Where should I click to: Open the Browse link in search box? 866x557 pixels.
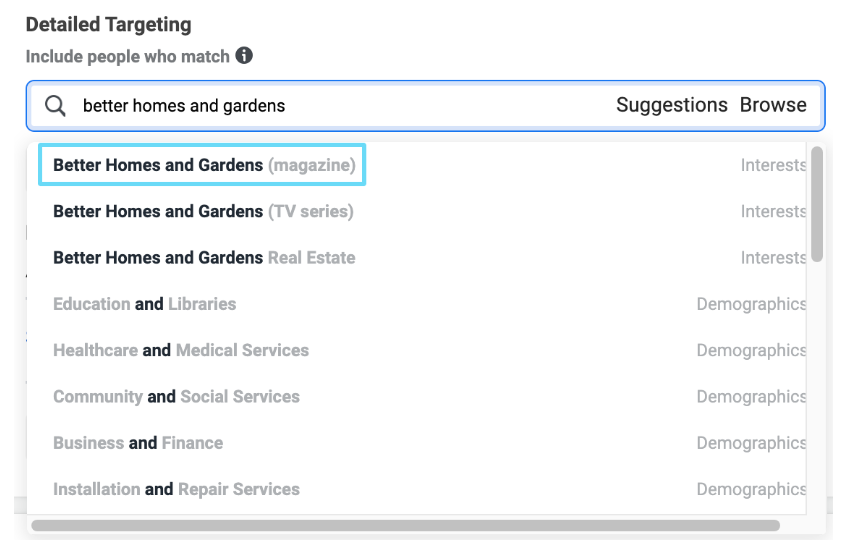tap(773, 105)
